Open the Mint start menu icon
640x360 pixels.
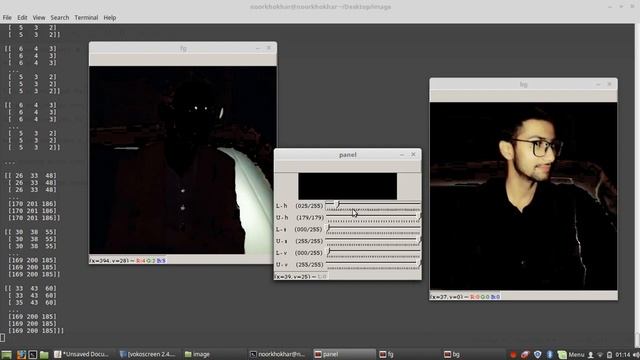6,354
